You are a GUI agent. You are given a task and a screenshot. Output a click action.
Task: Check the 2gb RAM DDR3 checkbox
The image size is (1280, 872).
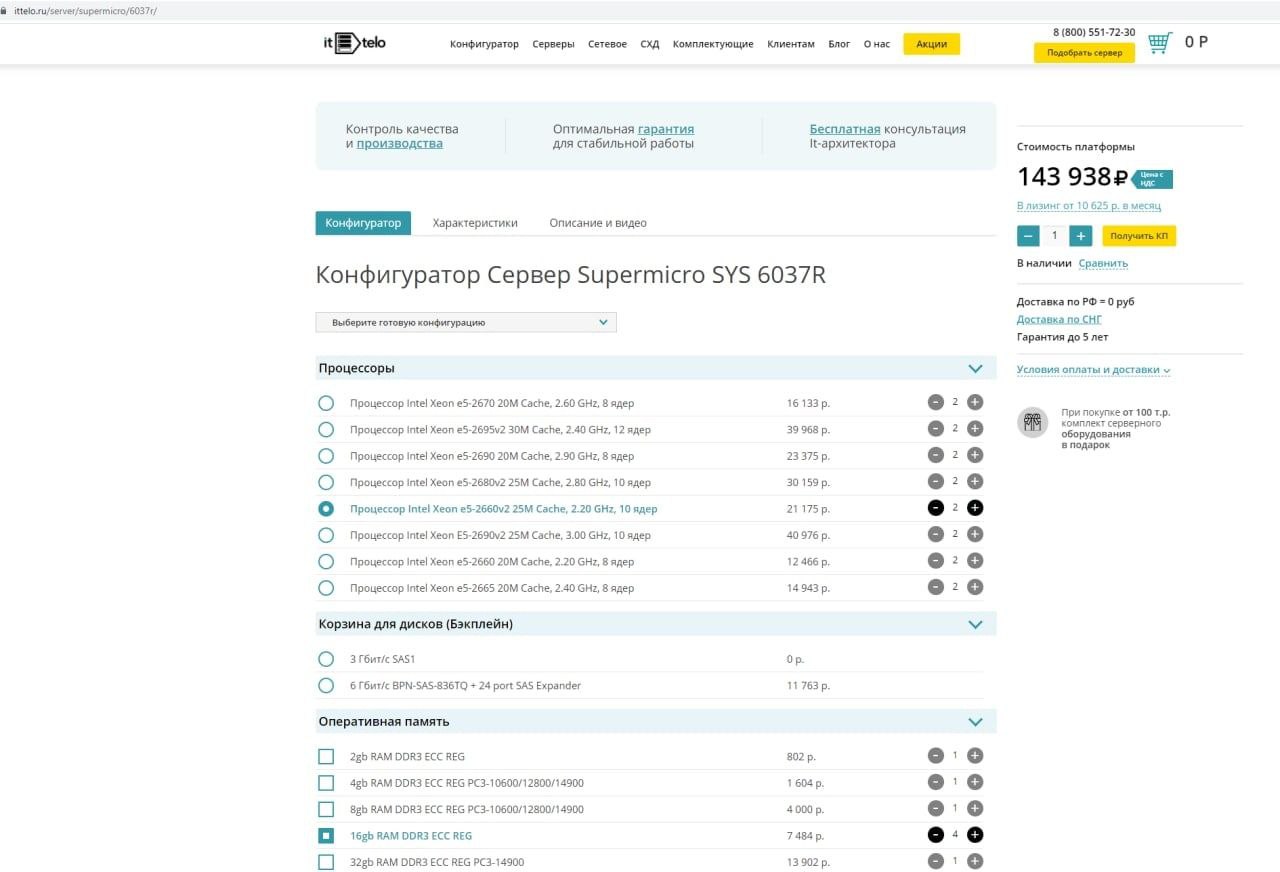[326, 756]
